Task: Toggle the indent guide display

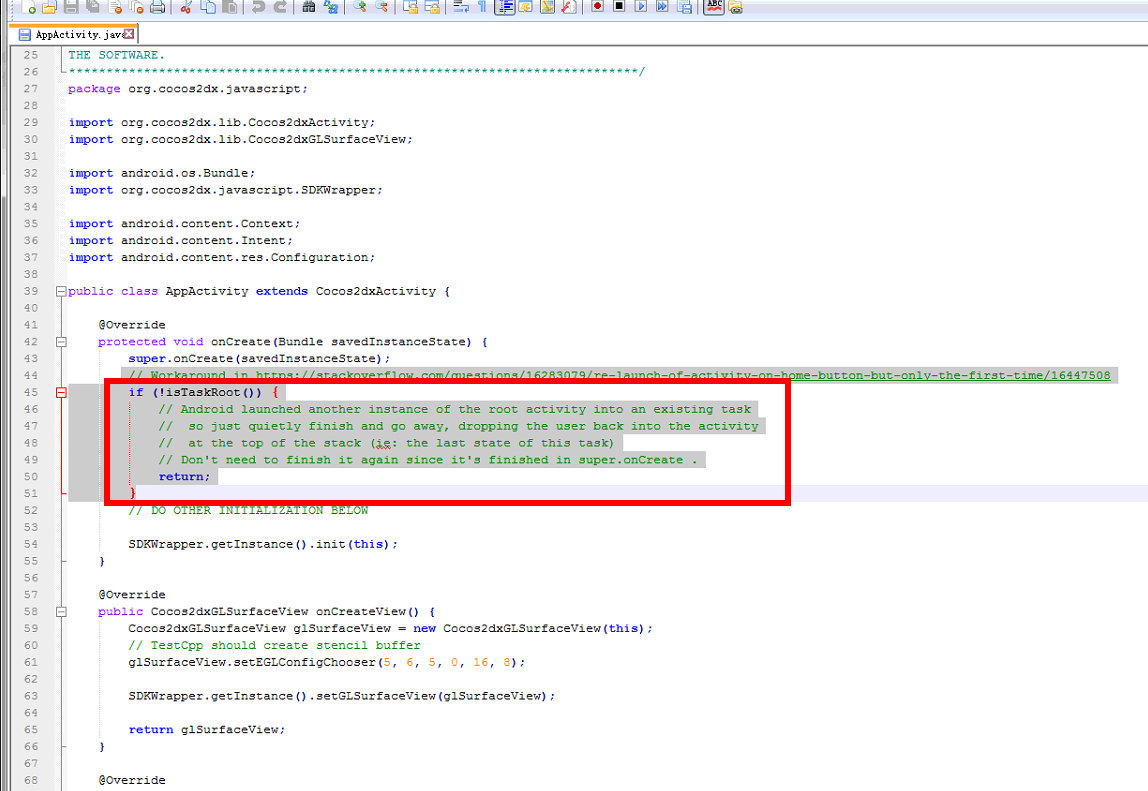Action: 504,7
